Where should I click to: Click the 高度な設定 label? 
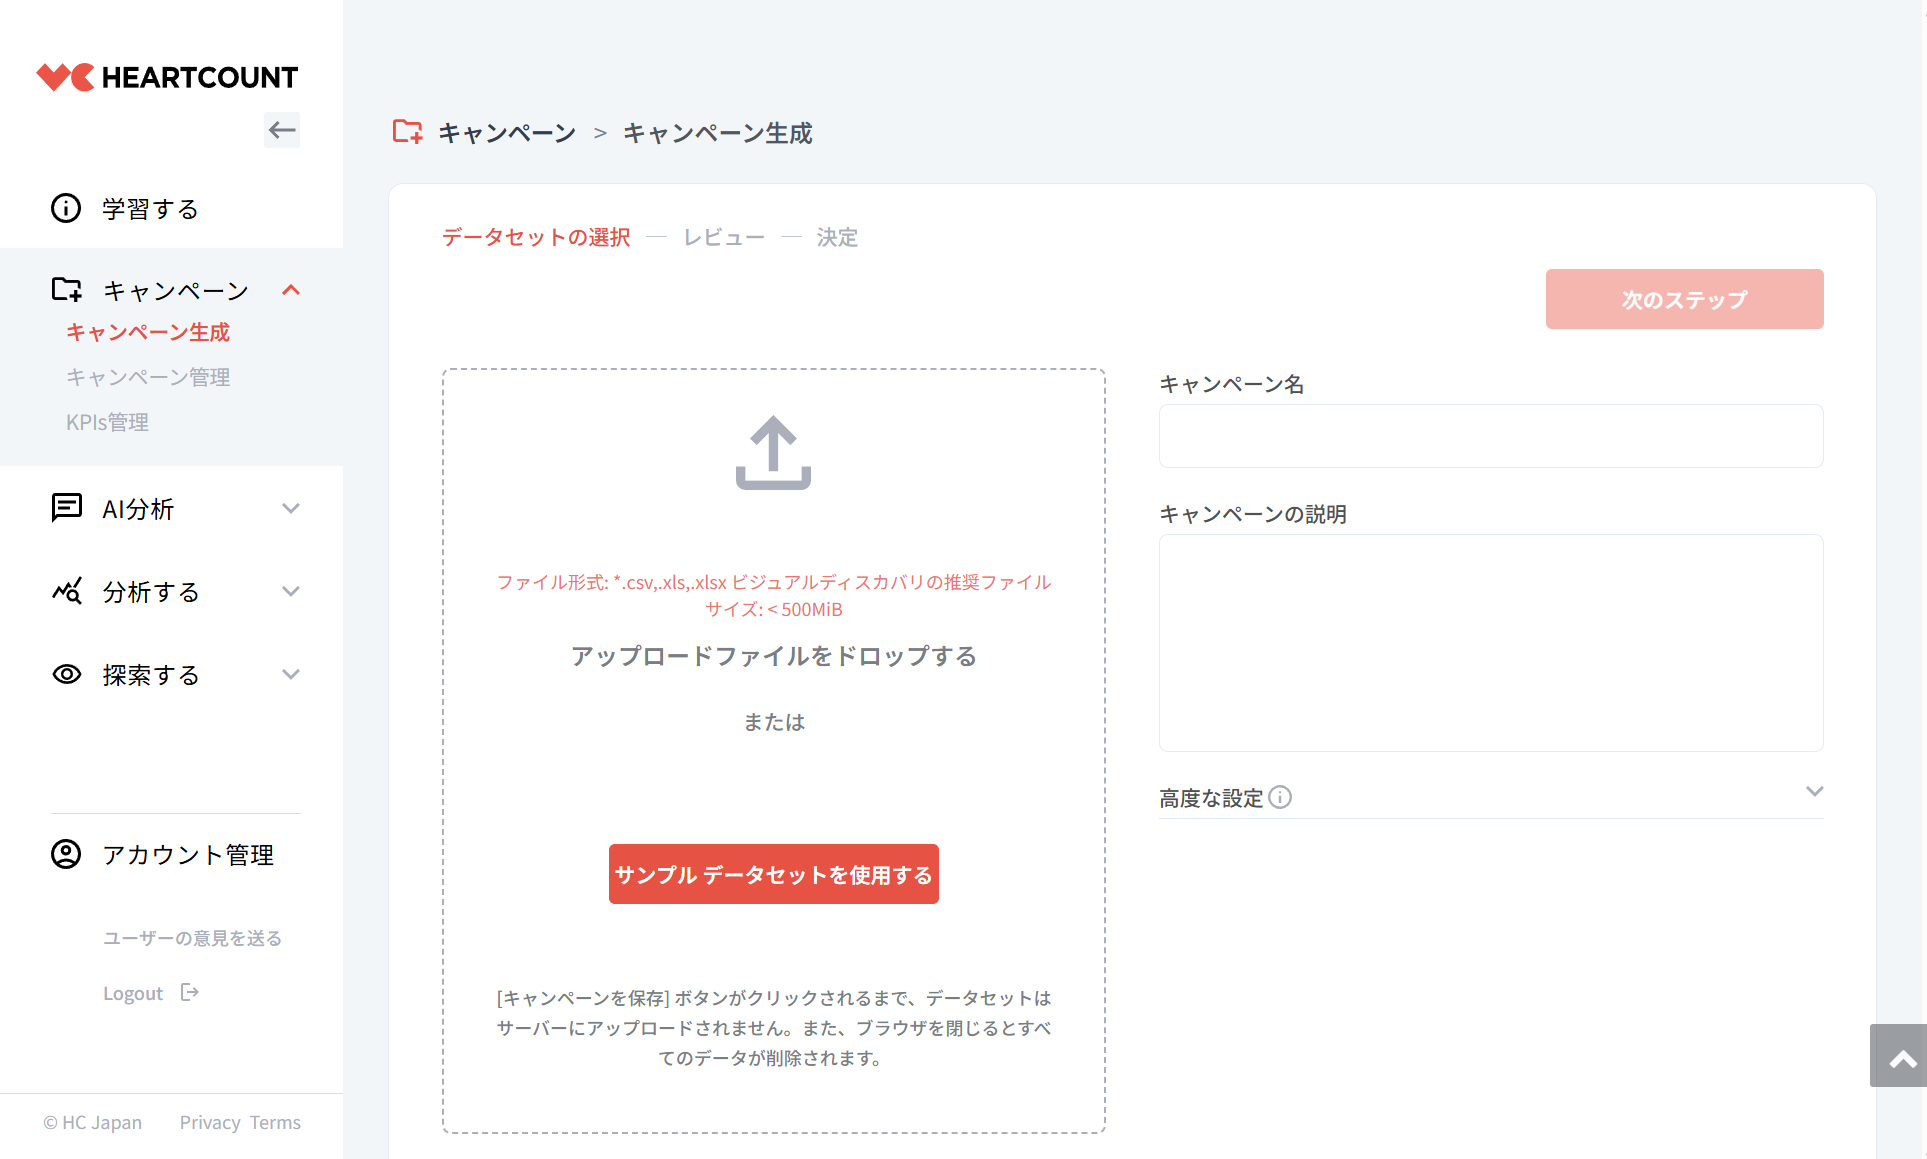point(1211,798)
